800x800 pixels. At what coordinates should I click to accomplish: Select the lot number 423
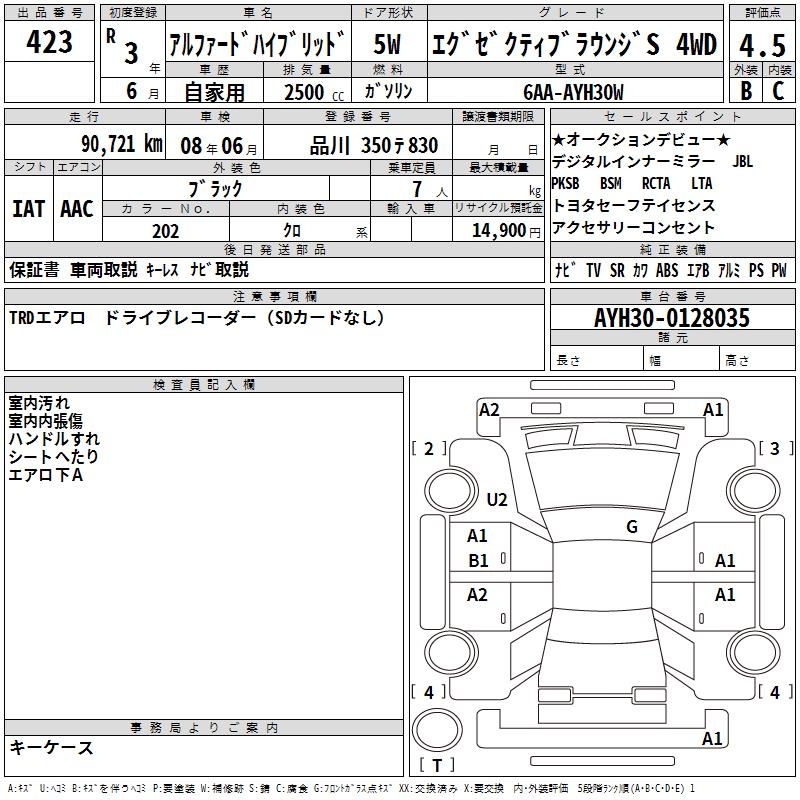(x=50, y=43)
